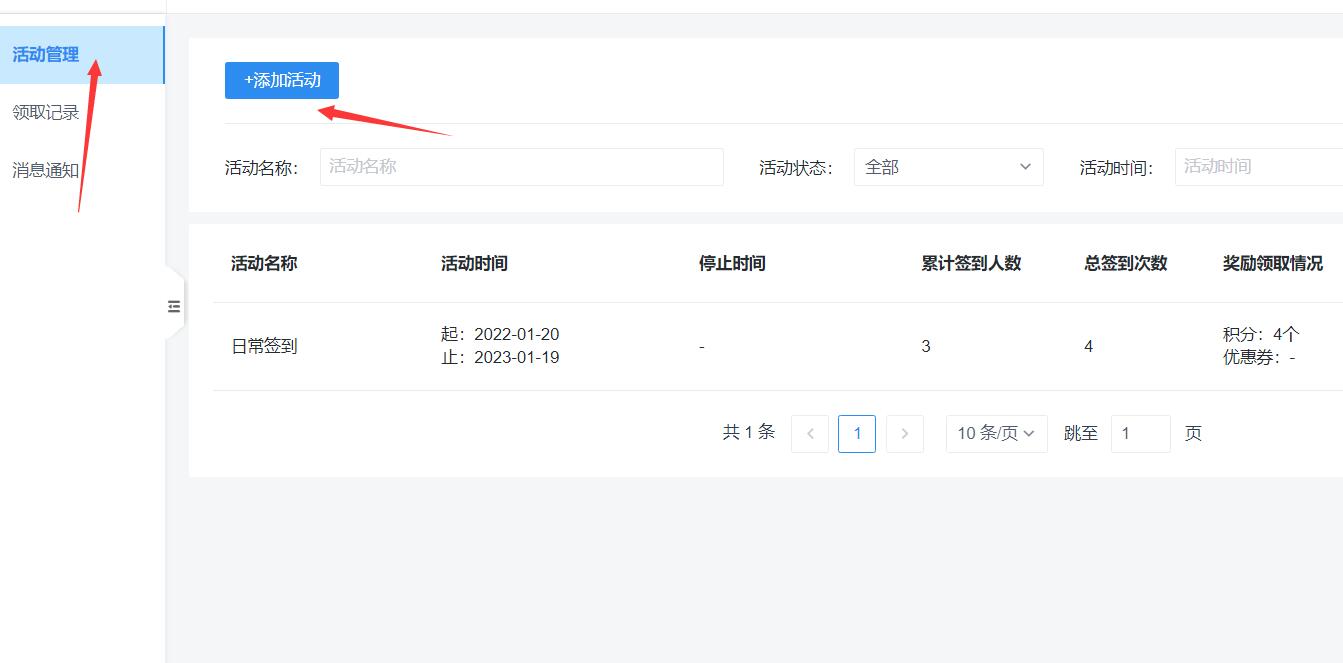The width and height of the screenshot is (1343, 663).
Task: Click the 停止时间 column header
Action: click(732, 264)
